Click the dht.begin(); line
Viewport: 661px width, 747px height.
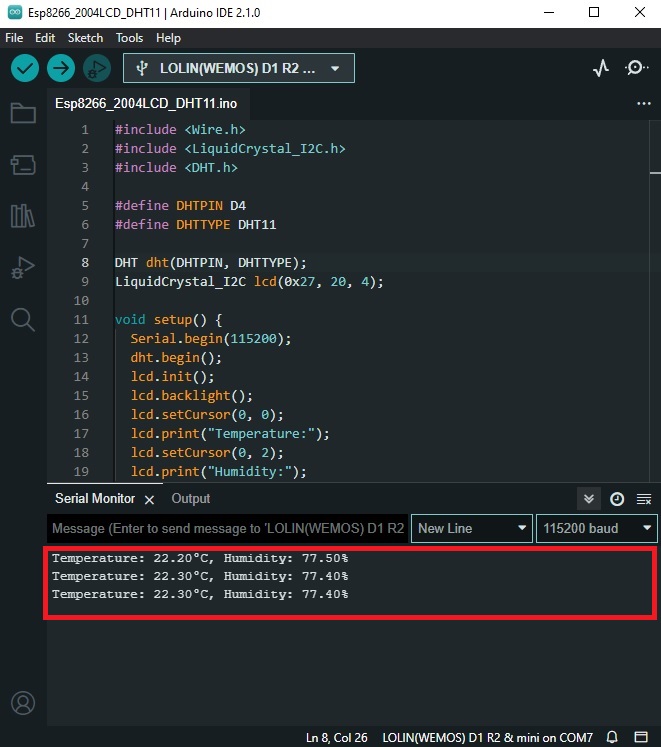(176, 357)
